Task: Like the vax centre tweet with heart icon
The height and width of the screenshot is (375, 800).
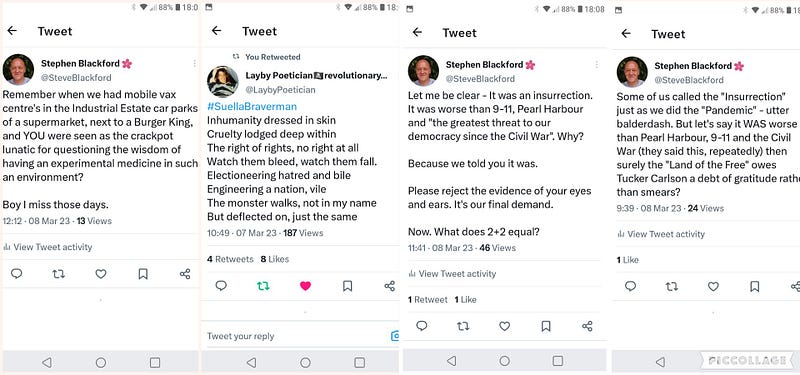Action: click(101, 274)
